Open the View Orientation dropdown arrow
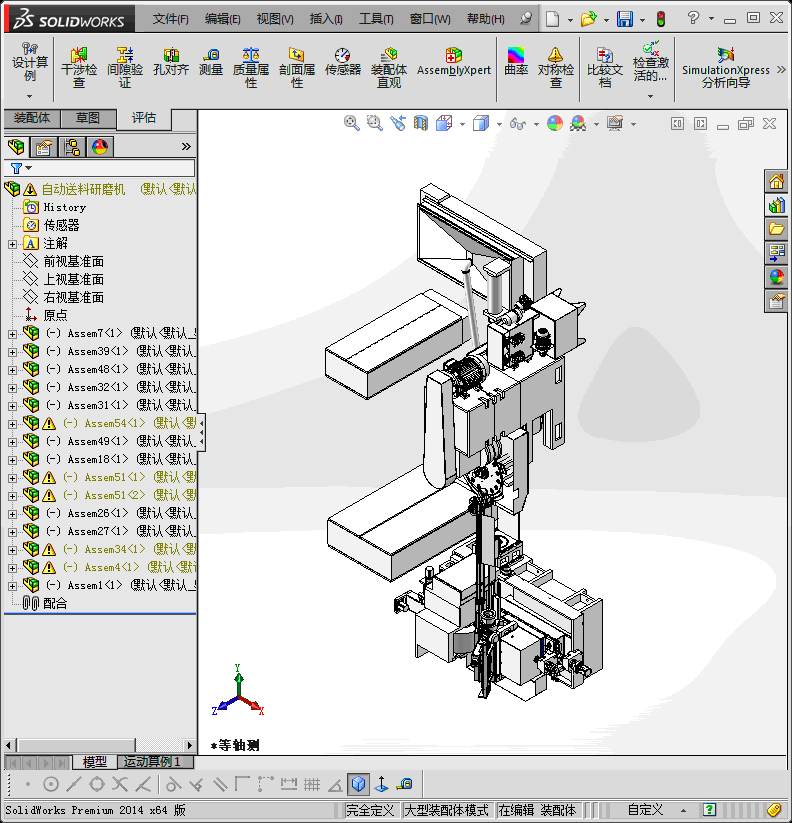The image size is (792, 823). [x=462, y=124]
